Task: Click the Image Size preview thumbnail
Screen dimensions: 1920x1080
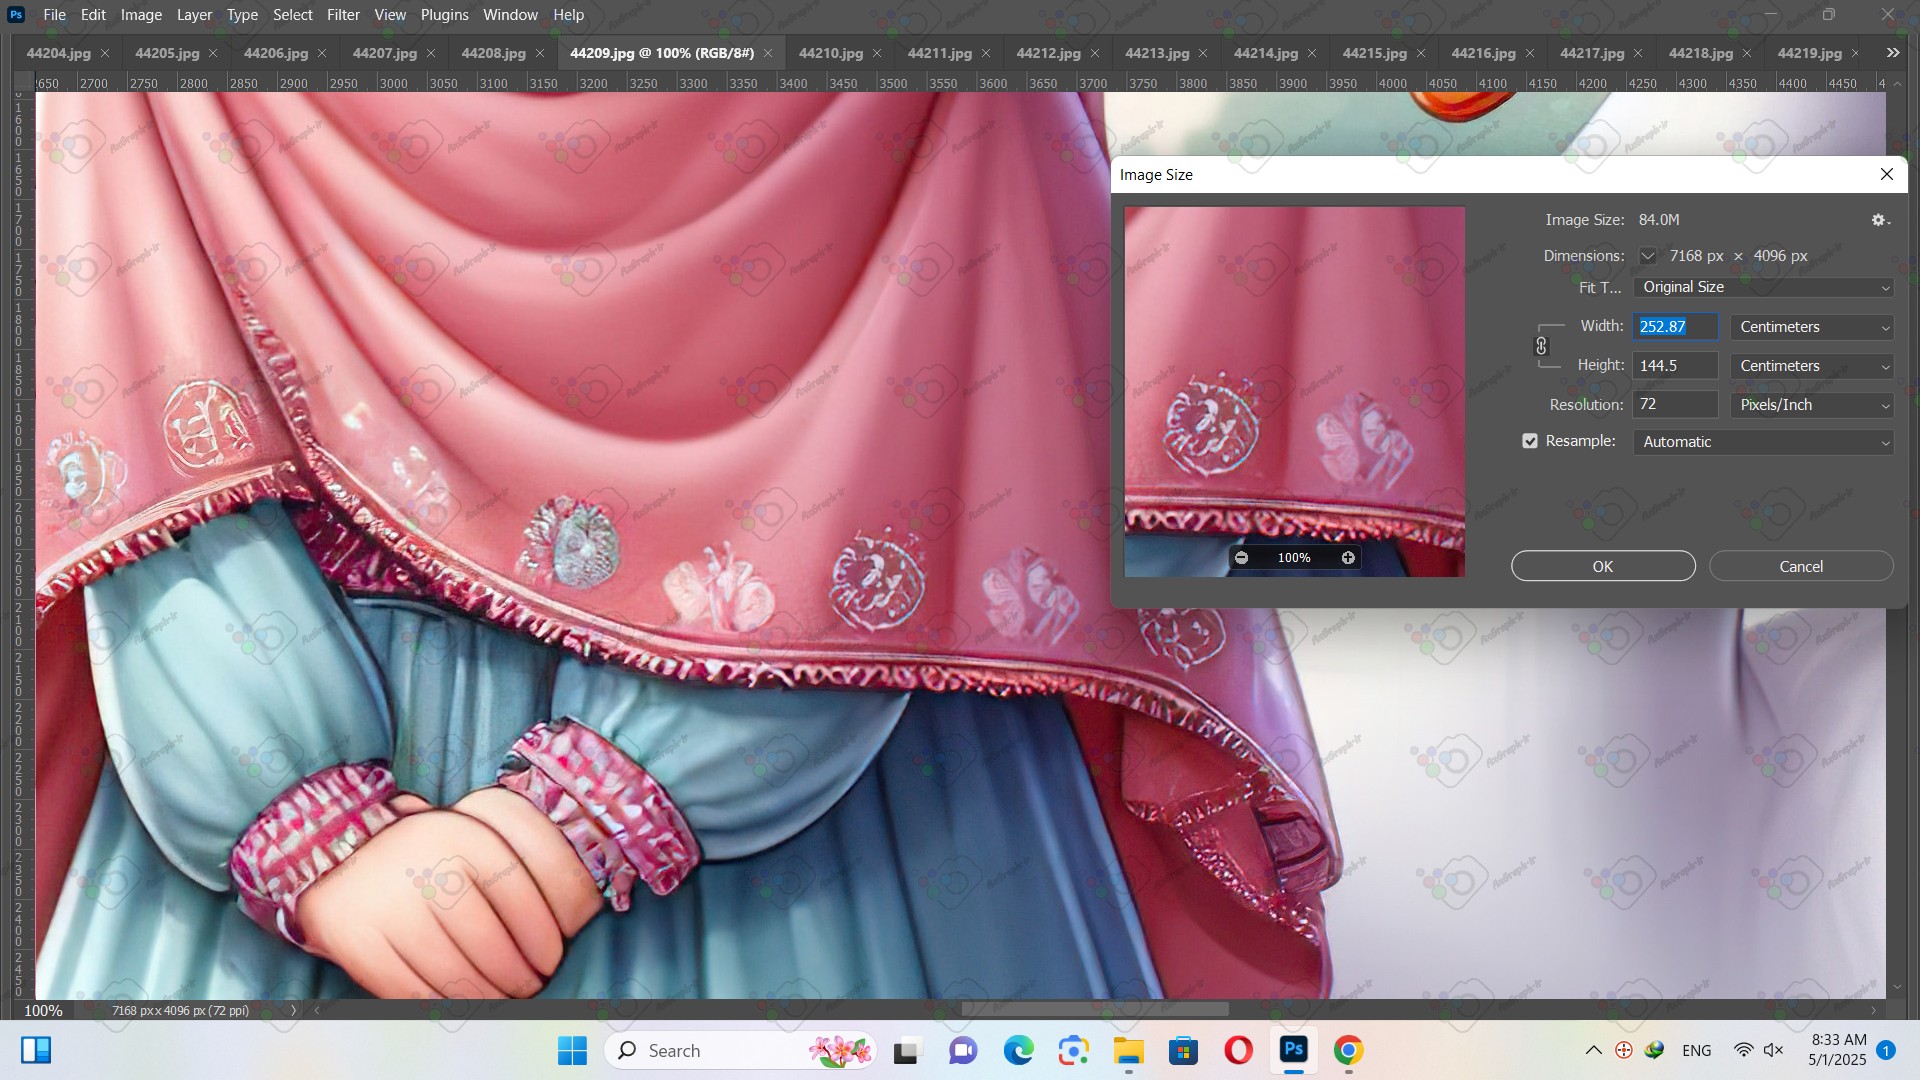Action: (1294, 391)
